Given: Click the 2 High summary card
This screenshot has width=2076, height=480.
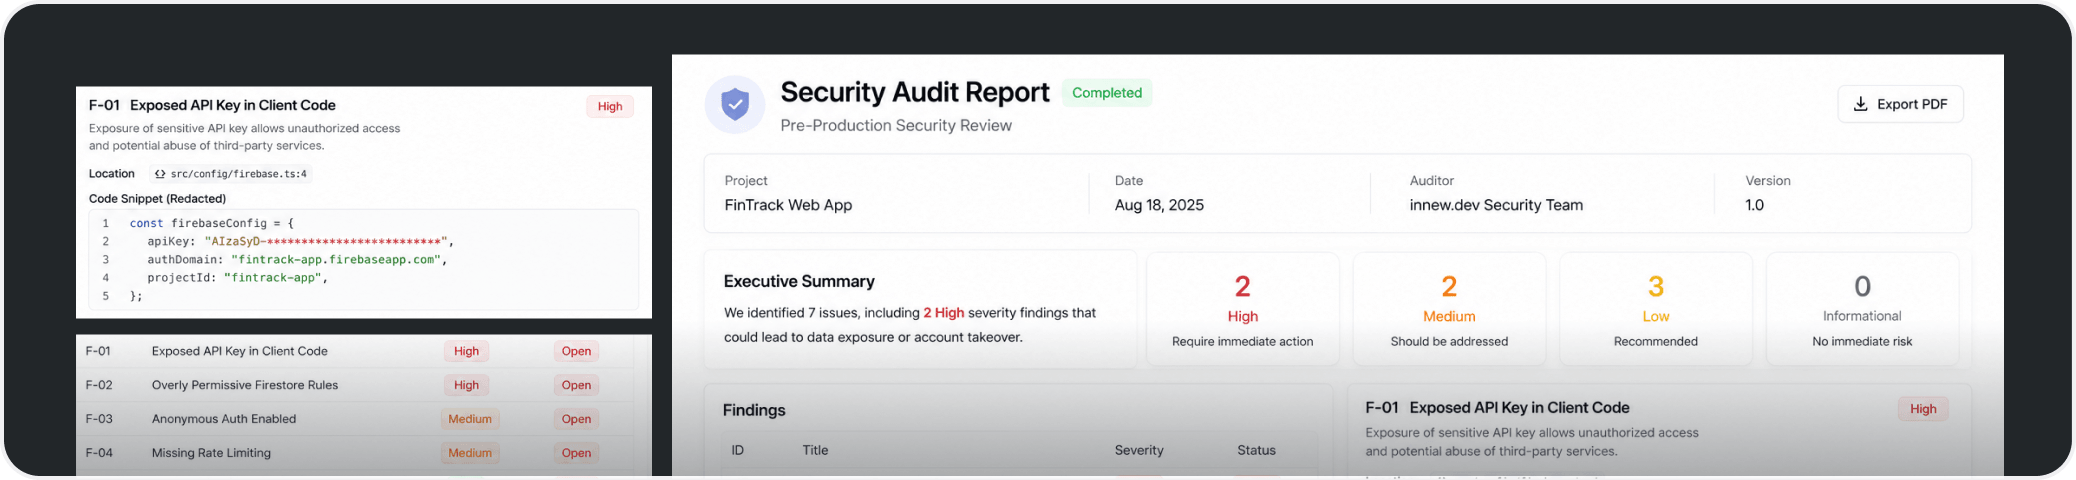Looking at the screenshot, I should point(1243,309).
